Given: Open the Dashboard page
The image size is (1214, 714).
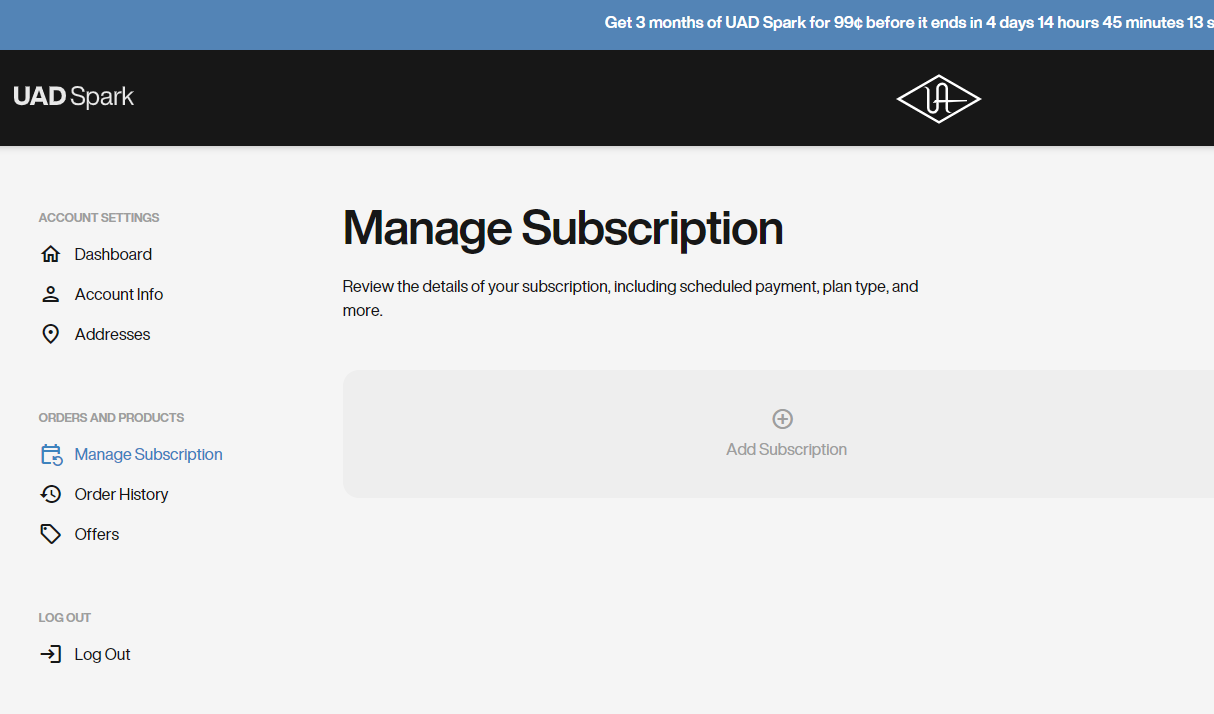Looking at the screenshot, I should click(113, 254).
